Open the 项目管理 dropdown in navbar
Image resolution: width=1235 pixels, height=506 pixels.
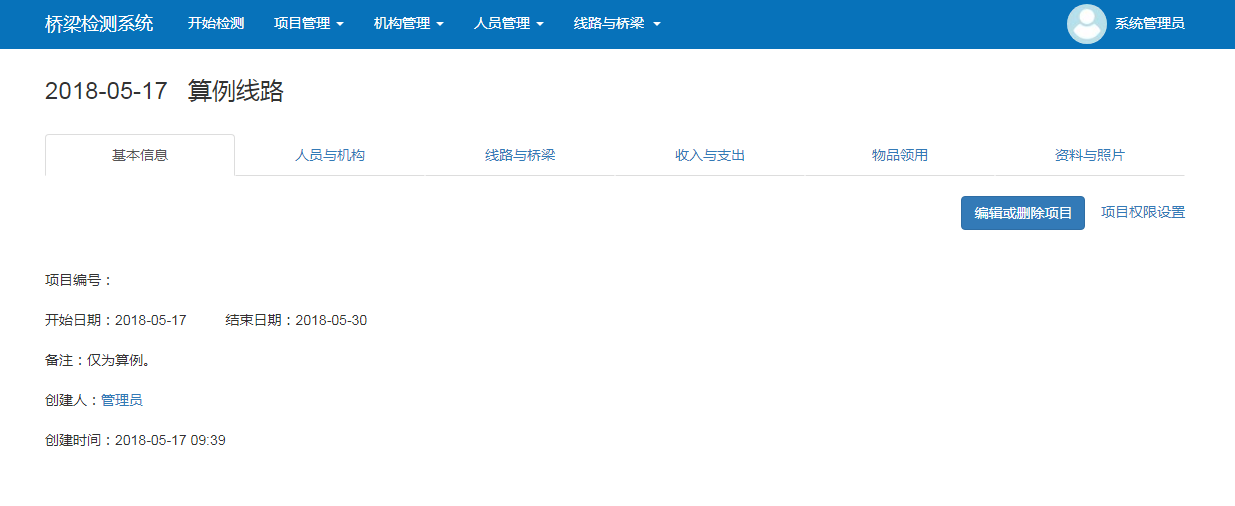pos(308,24)
